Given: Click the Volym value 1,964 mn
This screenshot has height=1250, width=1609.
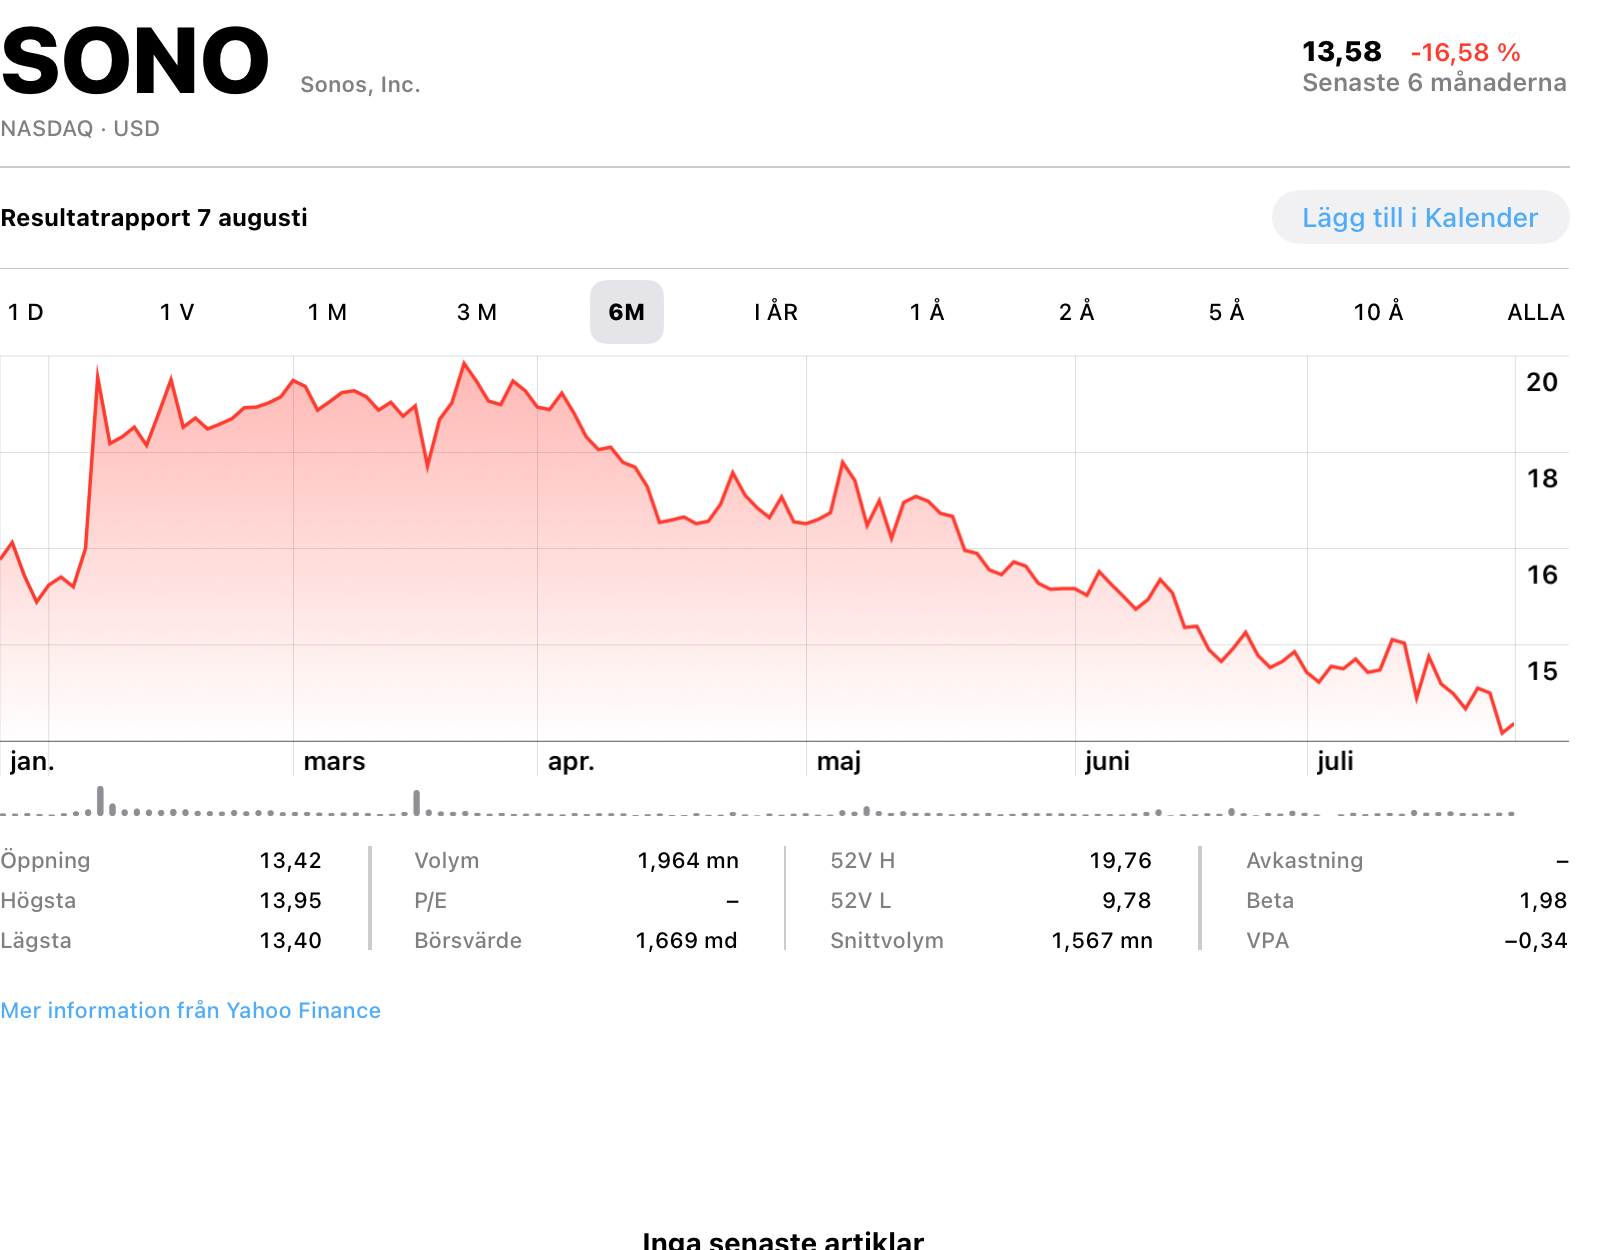Looking at the screenshot, I should [688, 860].
